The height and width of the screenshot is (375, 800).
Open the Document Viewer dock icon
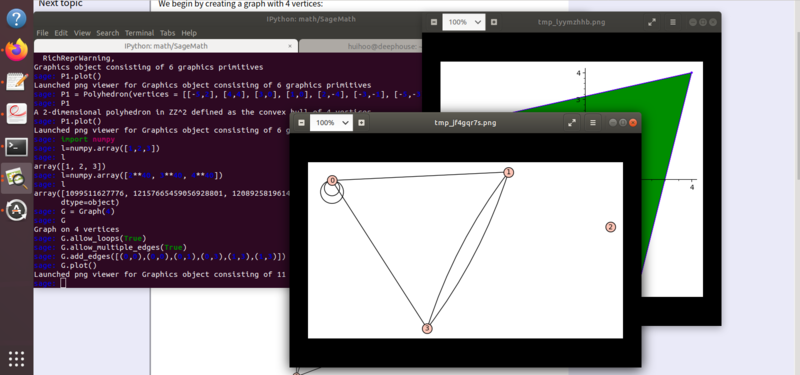16,113
